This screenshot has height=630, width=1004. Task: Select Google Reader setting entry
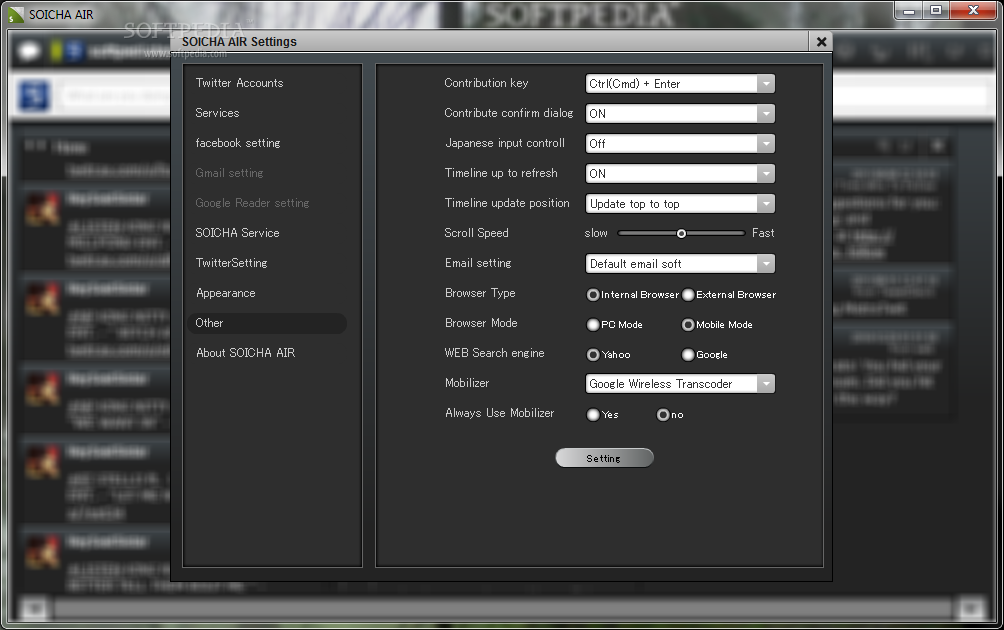point(252,202)
